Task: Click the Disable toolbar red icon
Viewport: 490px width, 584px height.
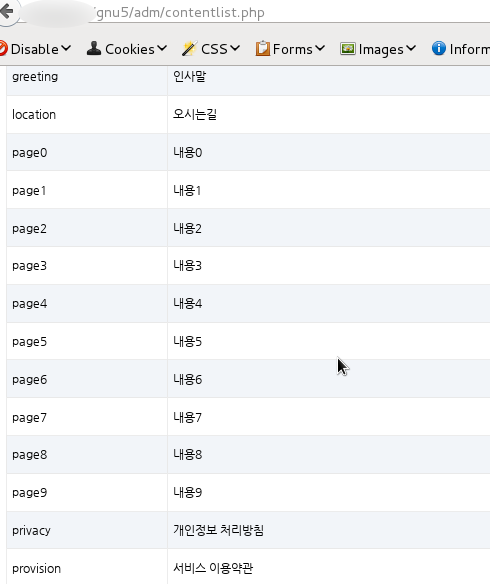Action: coord(3,49)
